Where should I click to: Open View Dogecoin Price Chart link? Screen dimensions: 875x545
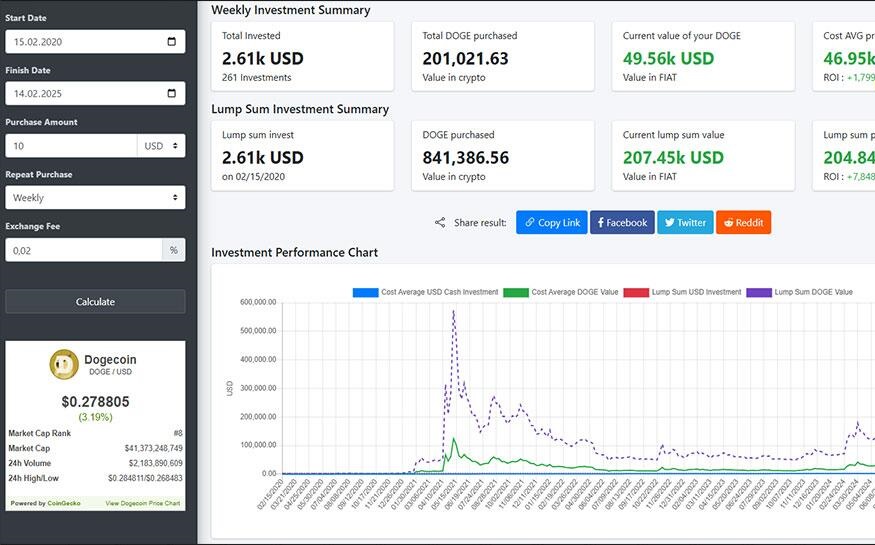(143, 503)
